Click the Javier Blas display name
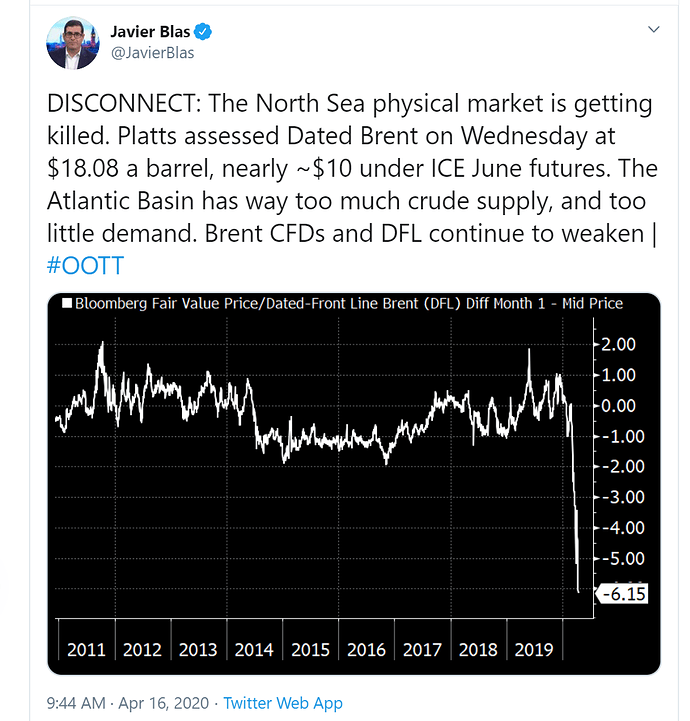Image resolution: width=690 pixels, height=721 pixels. [150, 32]
